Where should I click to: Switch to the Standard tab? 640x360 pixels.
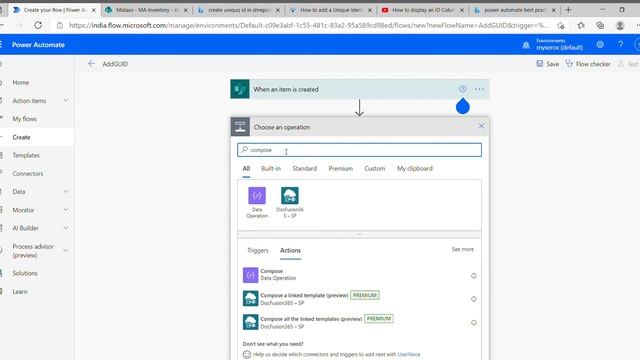(x=304, y=169)
